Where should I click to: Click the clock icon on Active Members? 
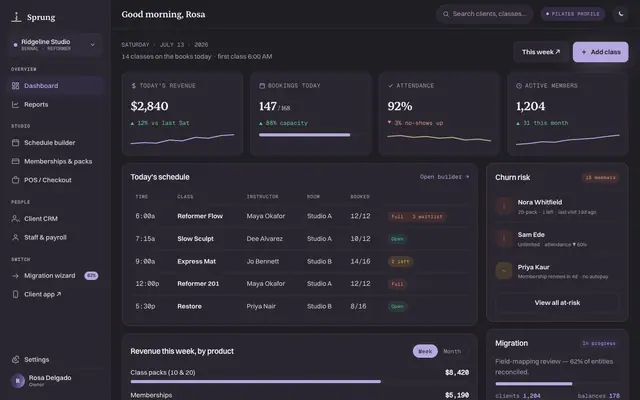(519, 86)
